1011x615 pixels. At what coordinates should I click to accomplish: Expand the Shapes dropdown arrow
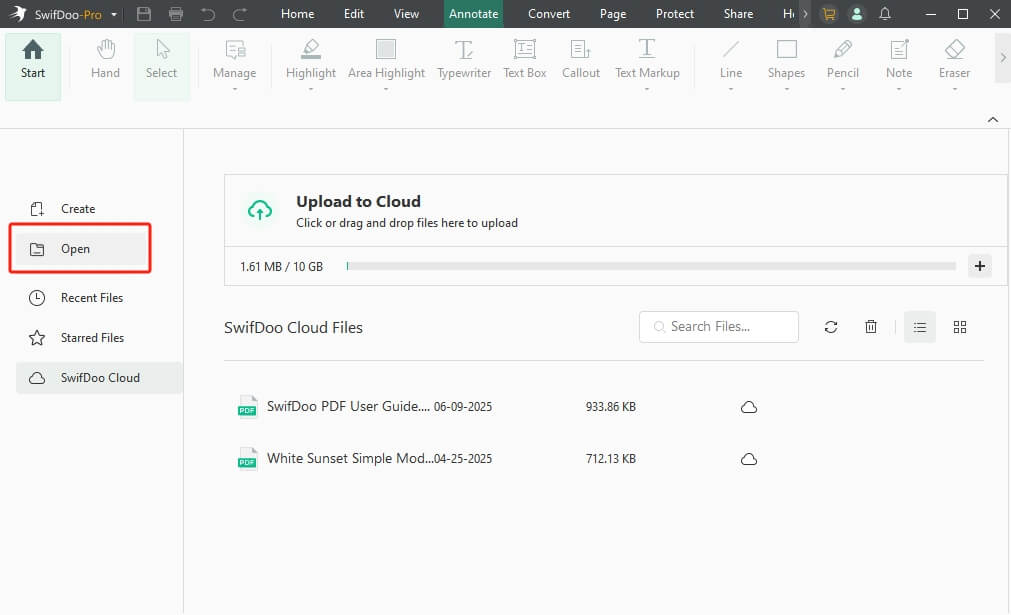[787, 89]
